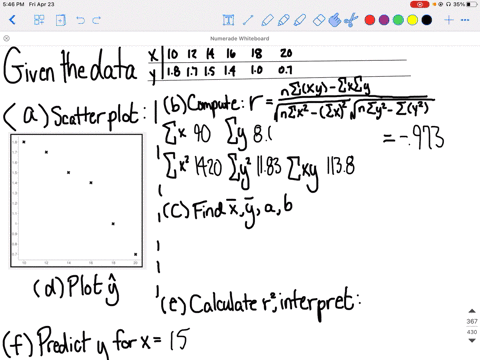Screen dimensions: 480x360
Task: Go to next page with down arrow
Action: coord(472,340)
